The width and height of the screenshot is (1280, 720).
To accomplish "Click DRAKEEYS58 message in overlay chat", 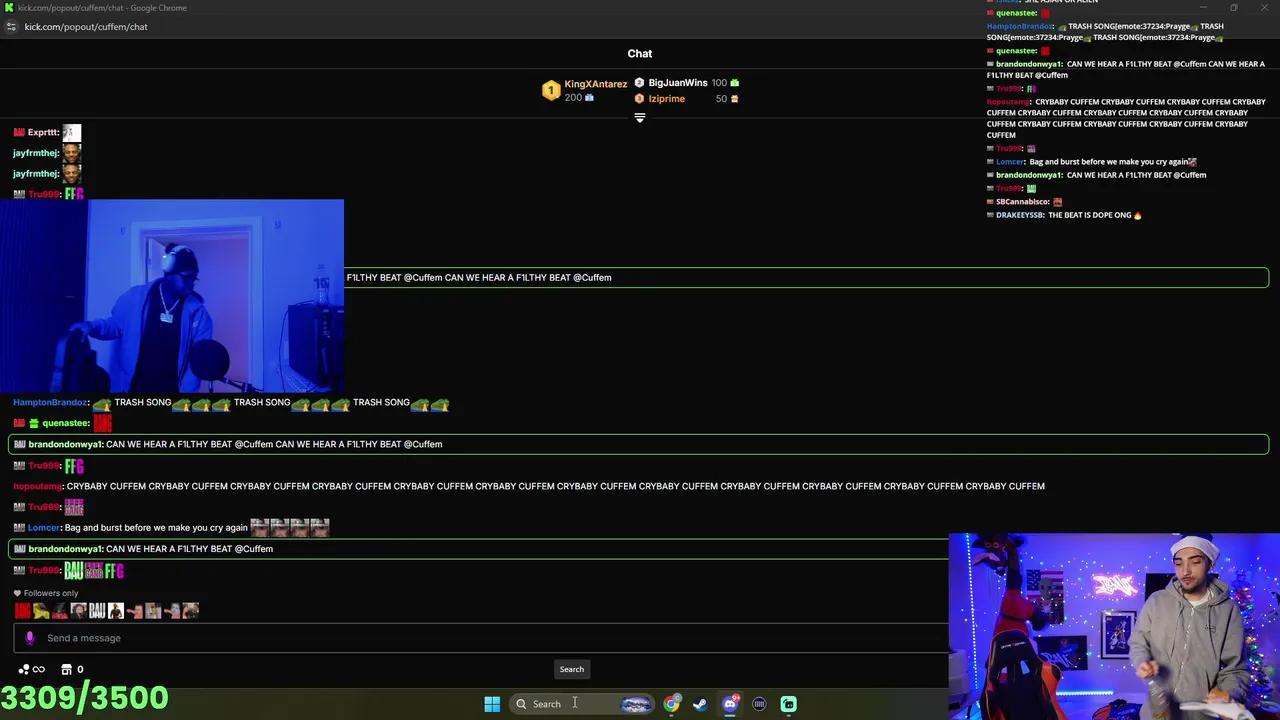I will click(x=1064, y=215).
